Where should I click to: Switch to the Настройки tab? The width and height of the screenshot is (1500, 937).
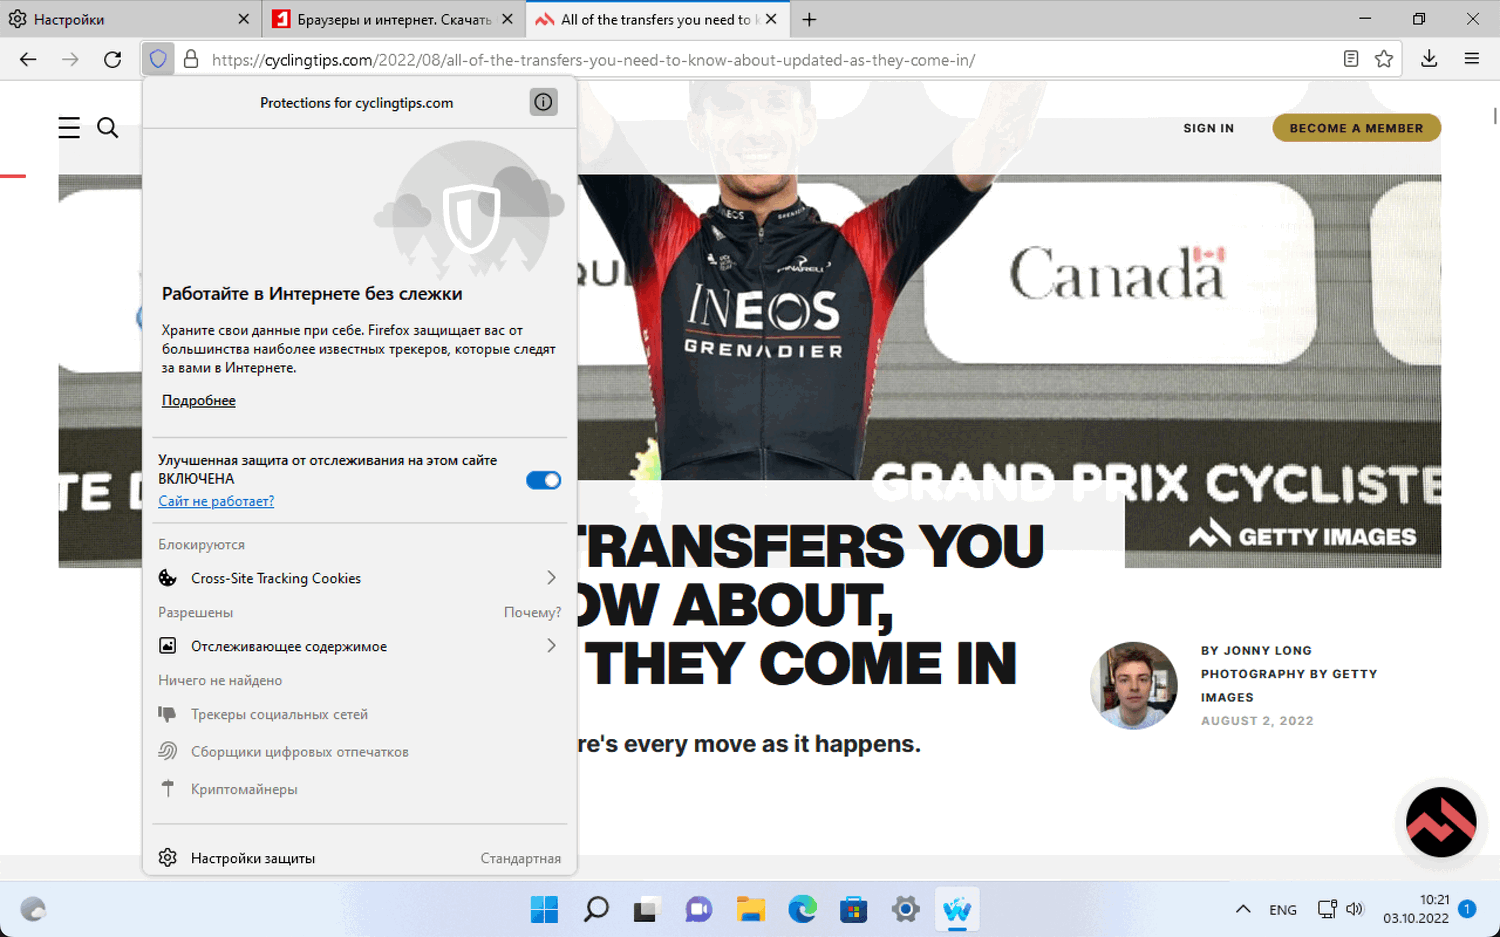pos(130,19)
